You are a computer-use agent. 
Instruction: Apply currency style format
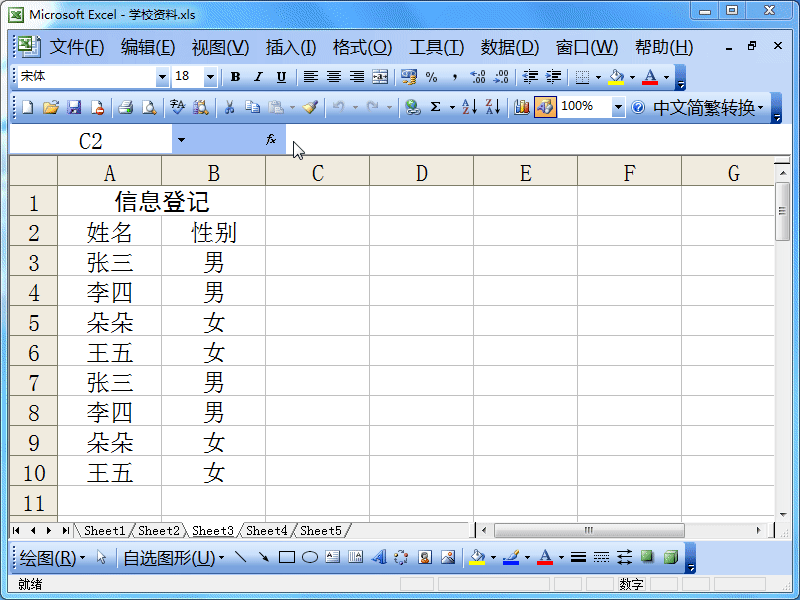[x=409, y=77]
